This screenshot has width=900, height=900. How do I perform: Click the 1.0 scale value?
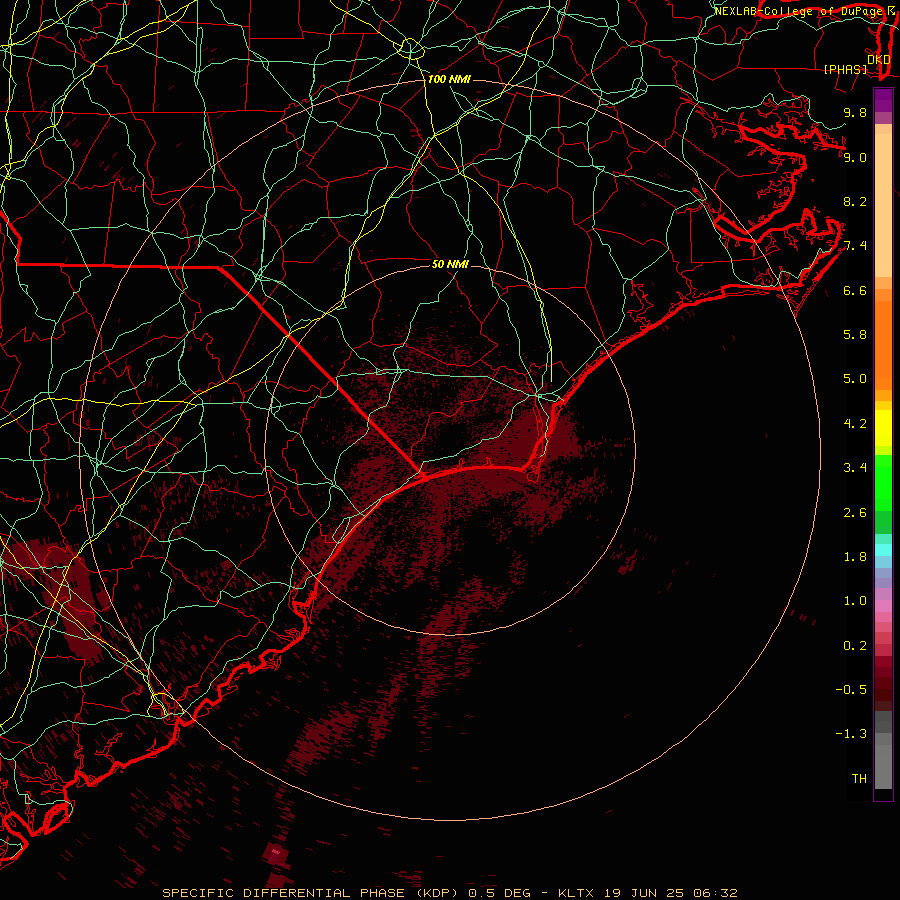tap(855, 601)
